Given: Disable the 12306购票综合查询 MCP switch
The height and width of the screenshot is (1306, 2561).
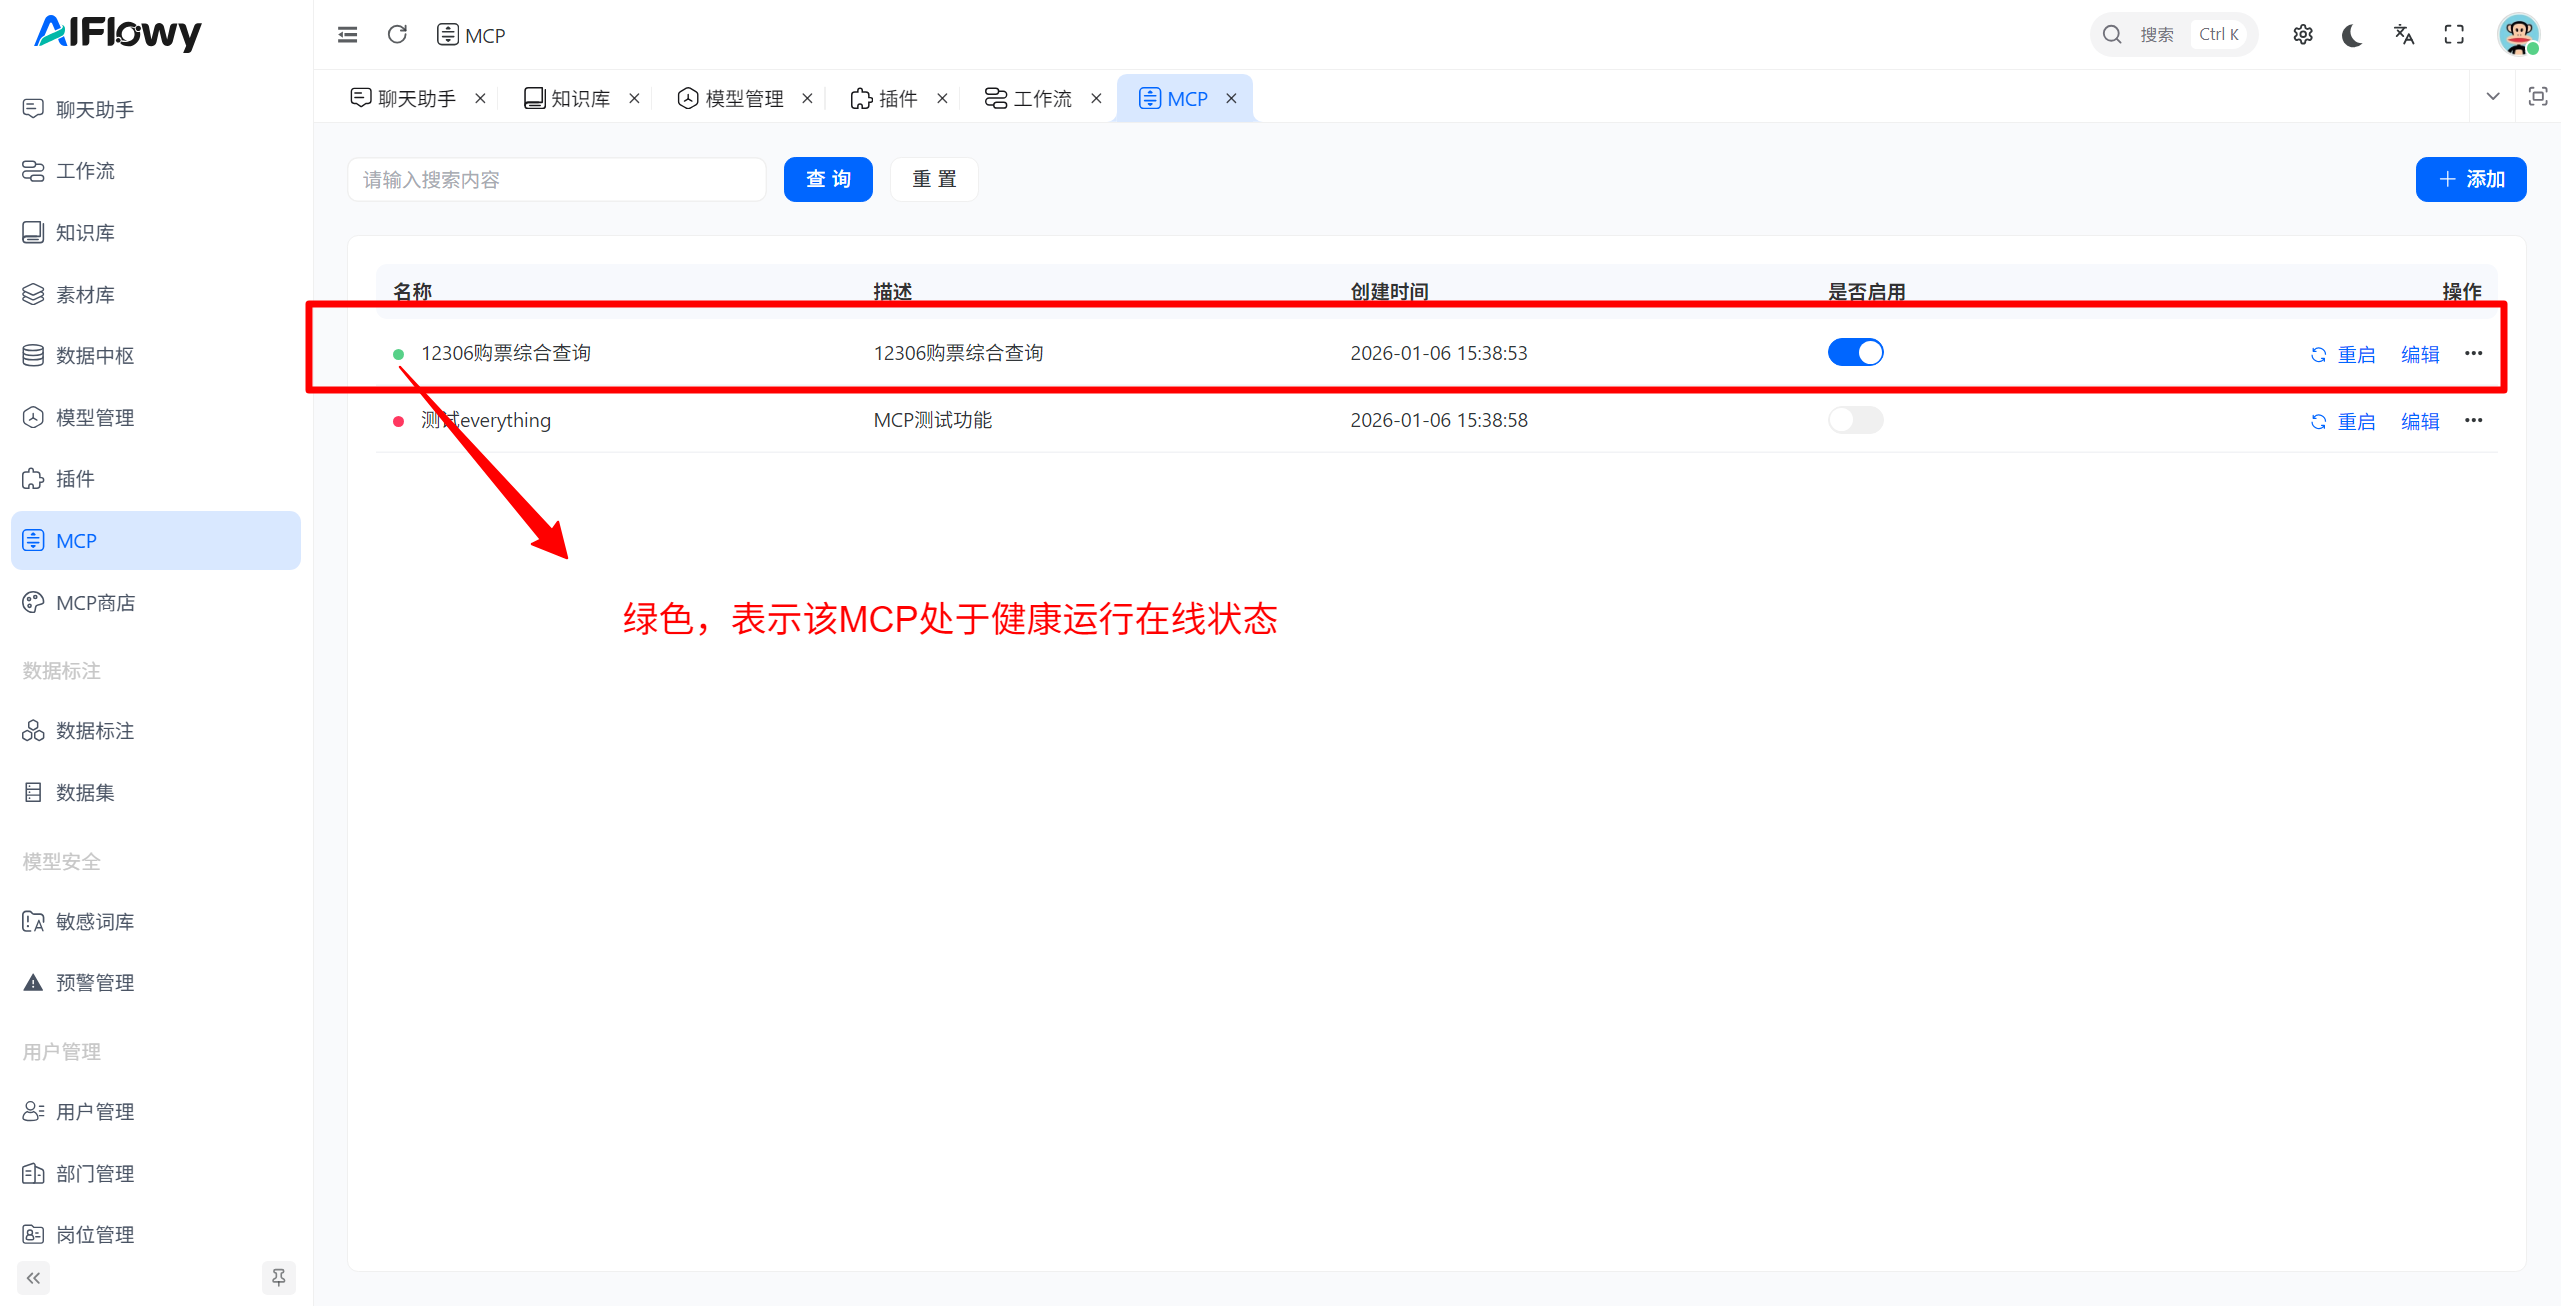Looking at the screenshot, I should (1855, 353).
